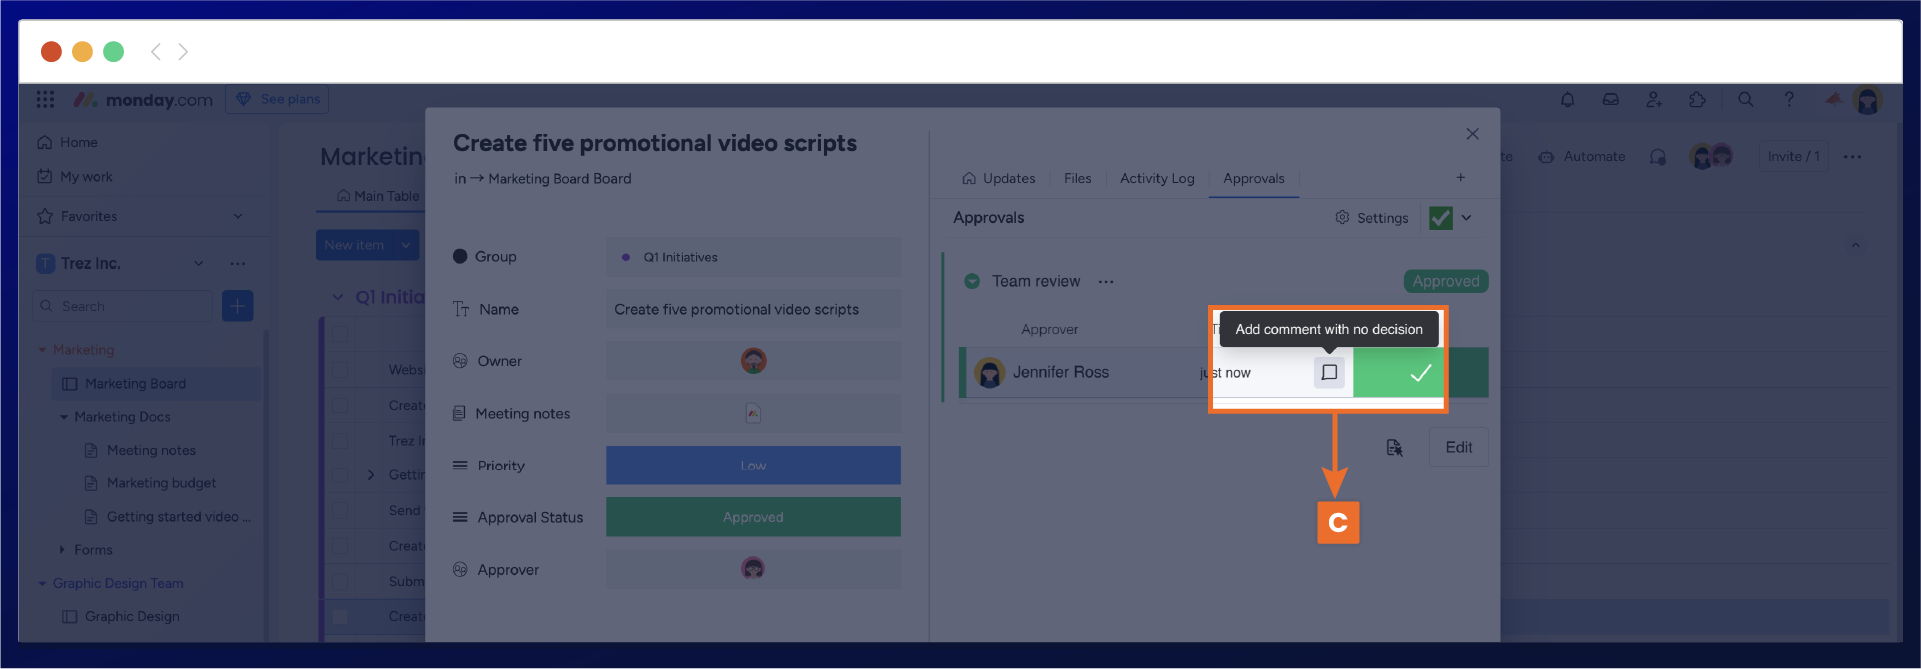Switch to the Activity Log tab
This screenshot has height=669, width=1921.
click(x=1156, y=178)
